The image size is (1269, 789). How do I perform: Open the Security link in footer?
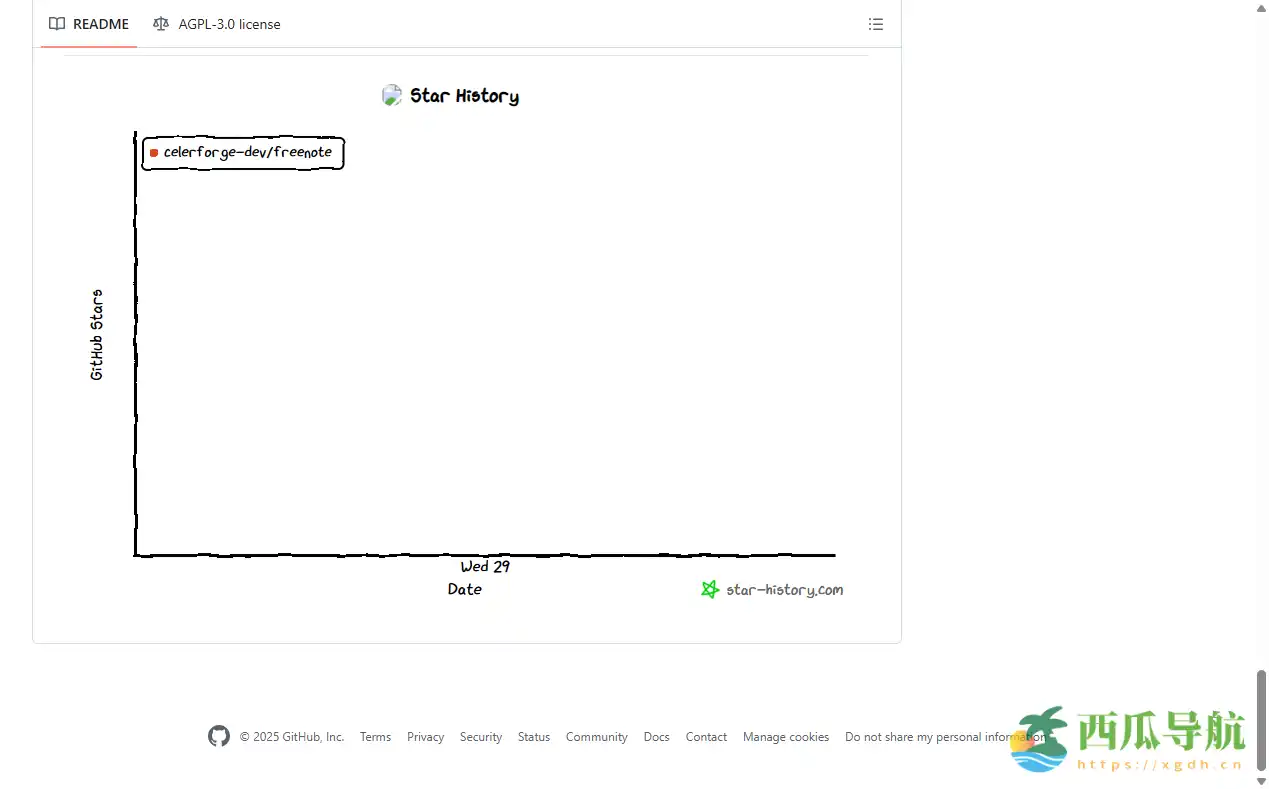(x=480, y=737)
